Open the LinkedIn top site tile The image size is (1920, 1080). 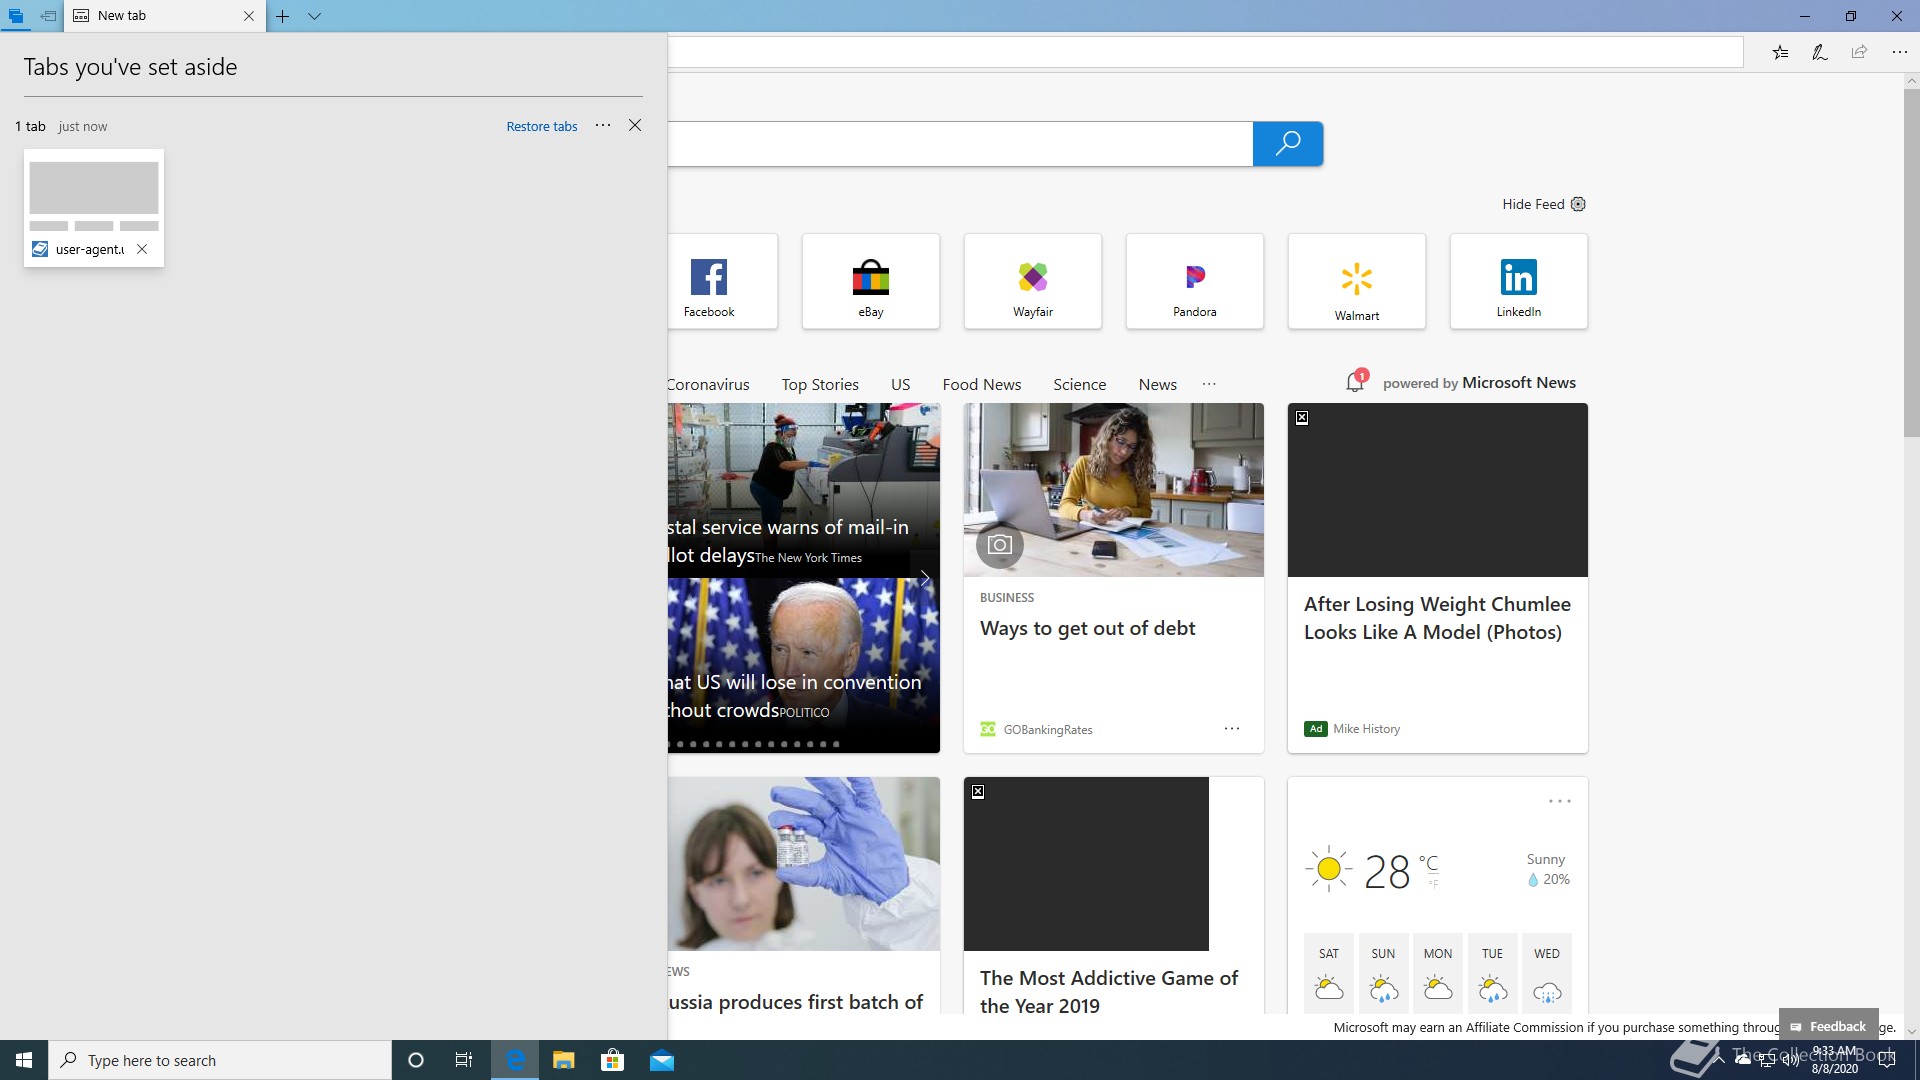coord(1519,281)
